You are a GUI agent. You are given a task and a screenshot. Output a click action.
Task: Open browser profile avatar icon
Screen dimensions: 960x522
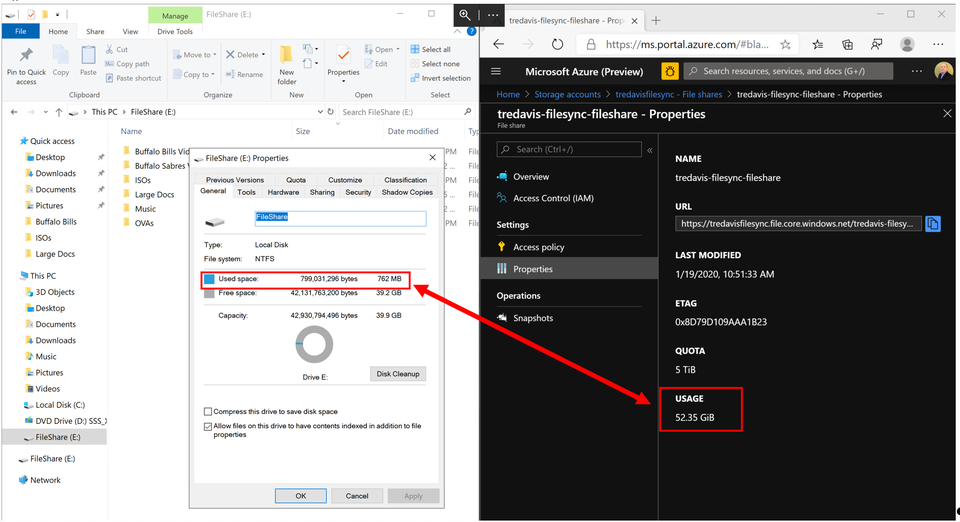pyautogui.click(x=907, y=44)
